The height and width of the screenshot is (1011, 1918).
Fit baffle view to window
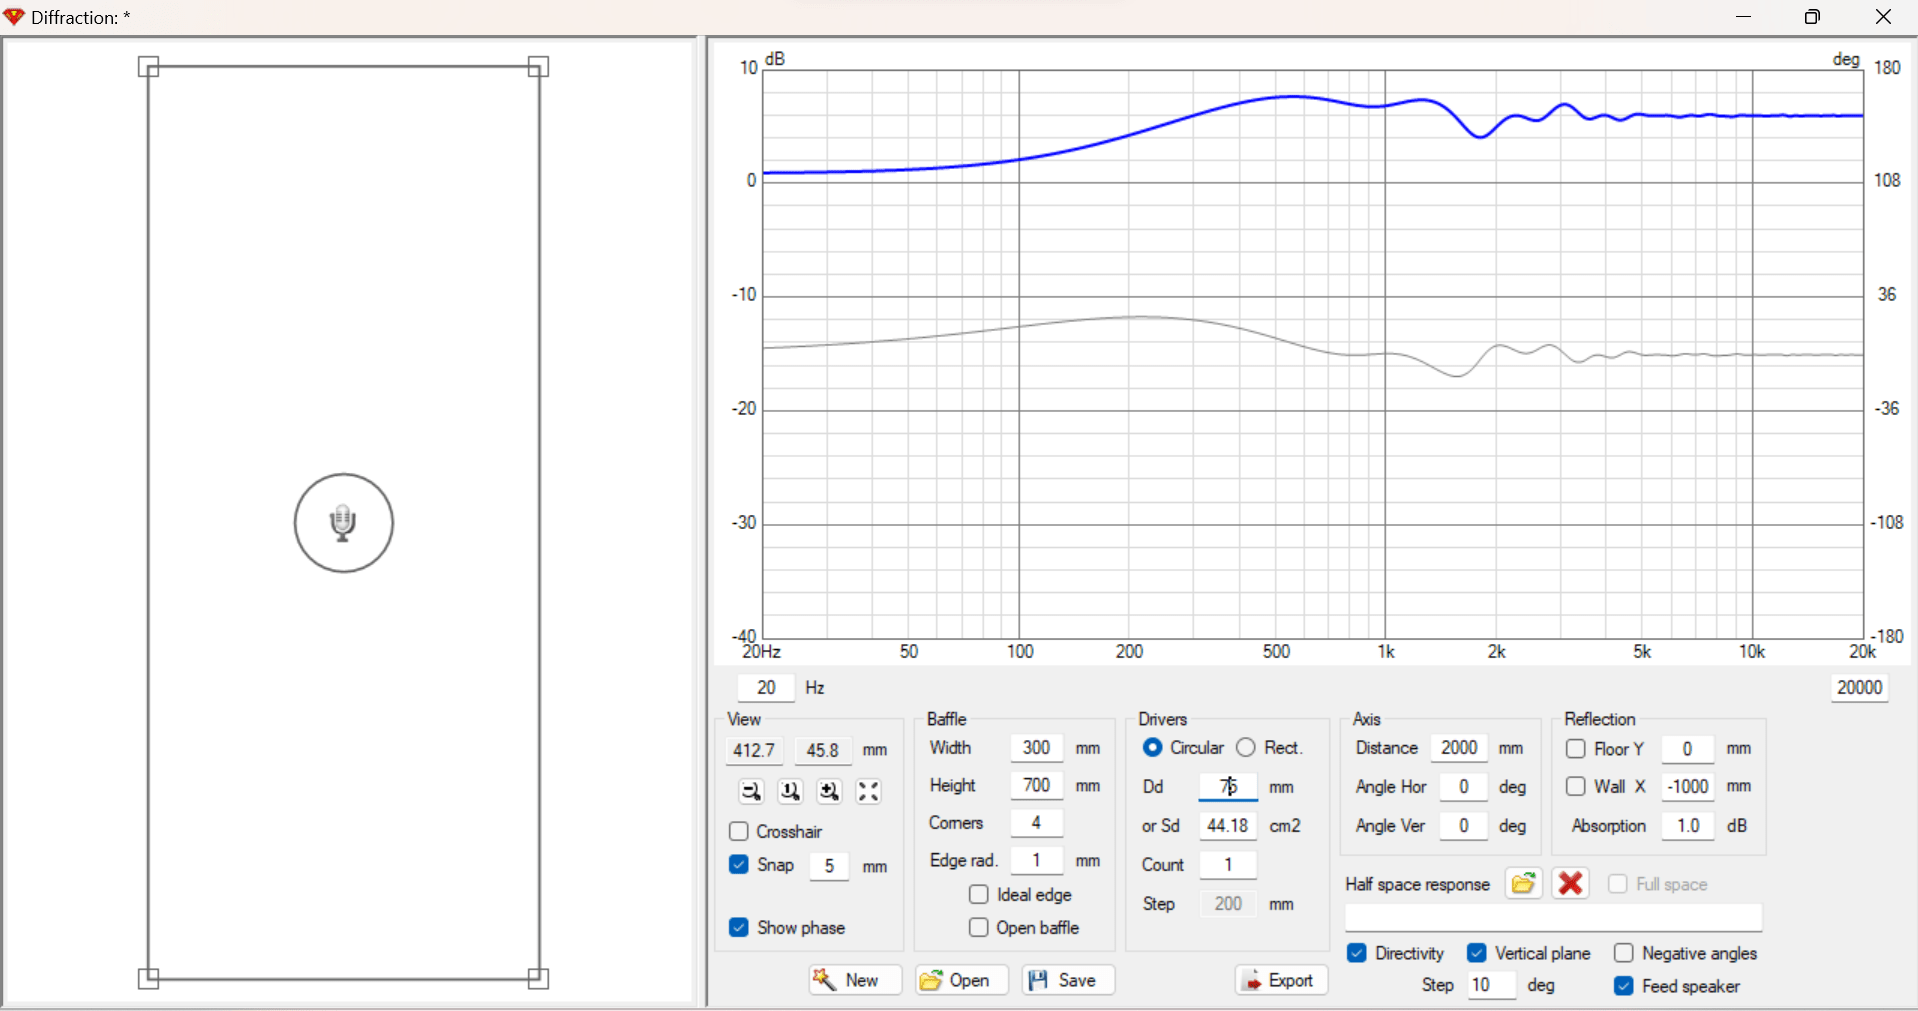click(x=868, y=792)
